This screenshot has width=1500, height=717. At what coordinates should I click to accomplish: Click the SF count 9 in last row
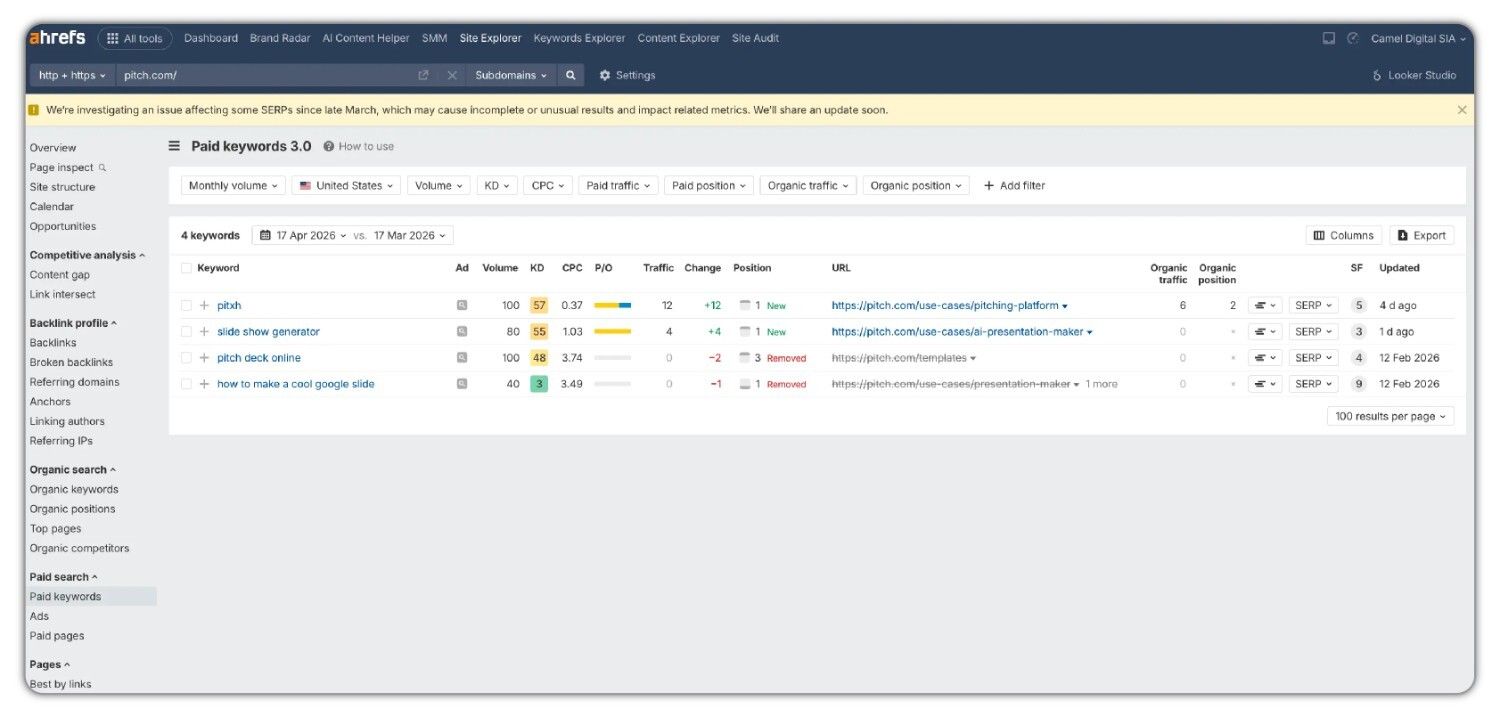point(1359,383)
